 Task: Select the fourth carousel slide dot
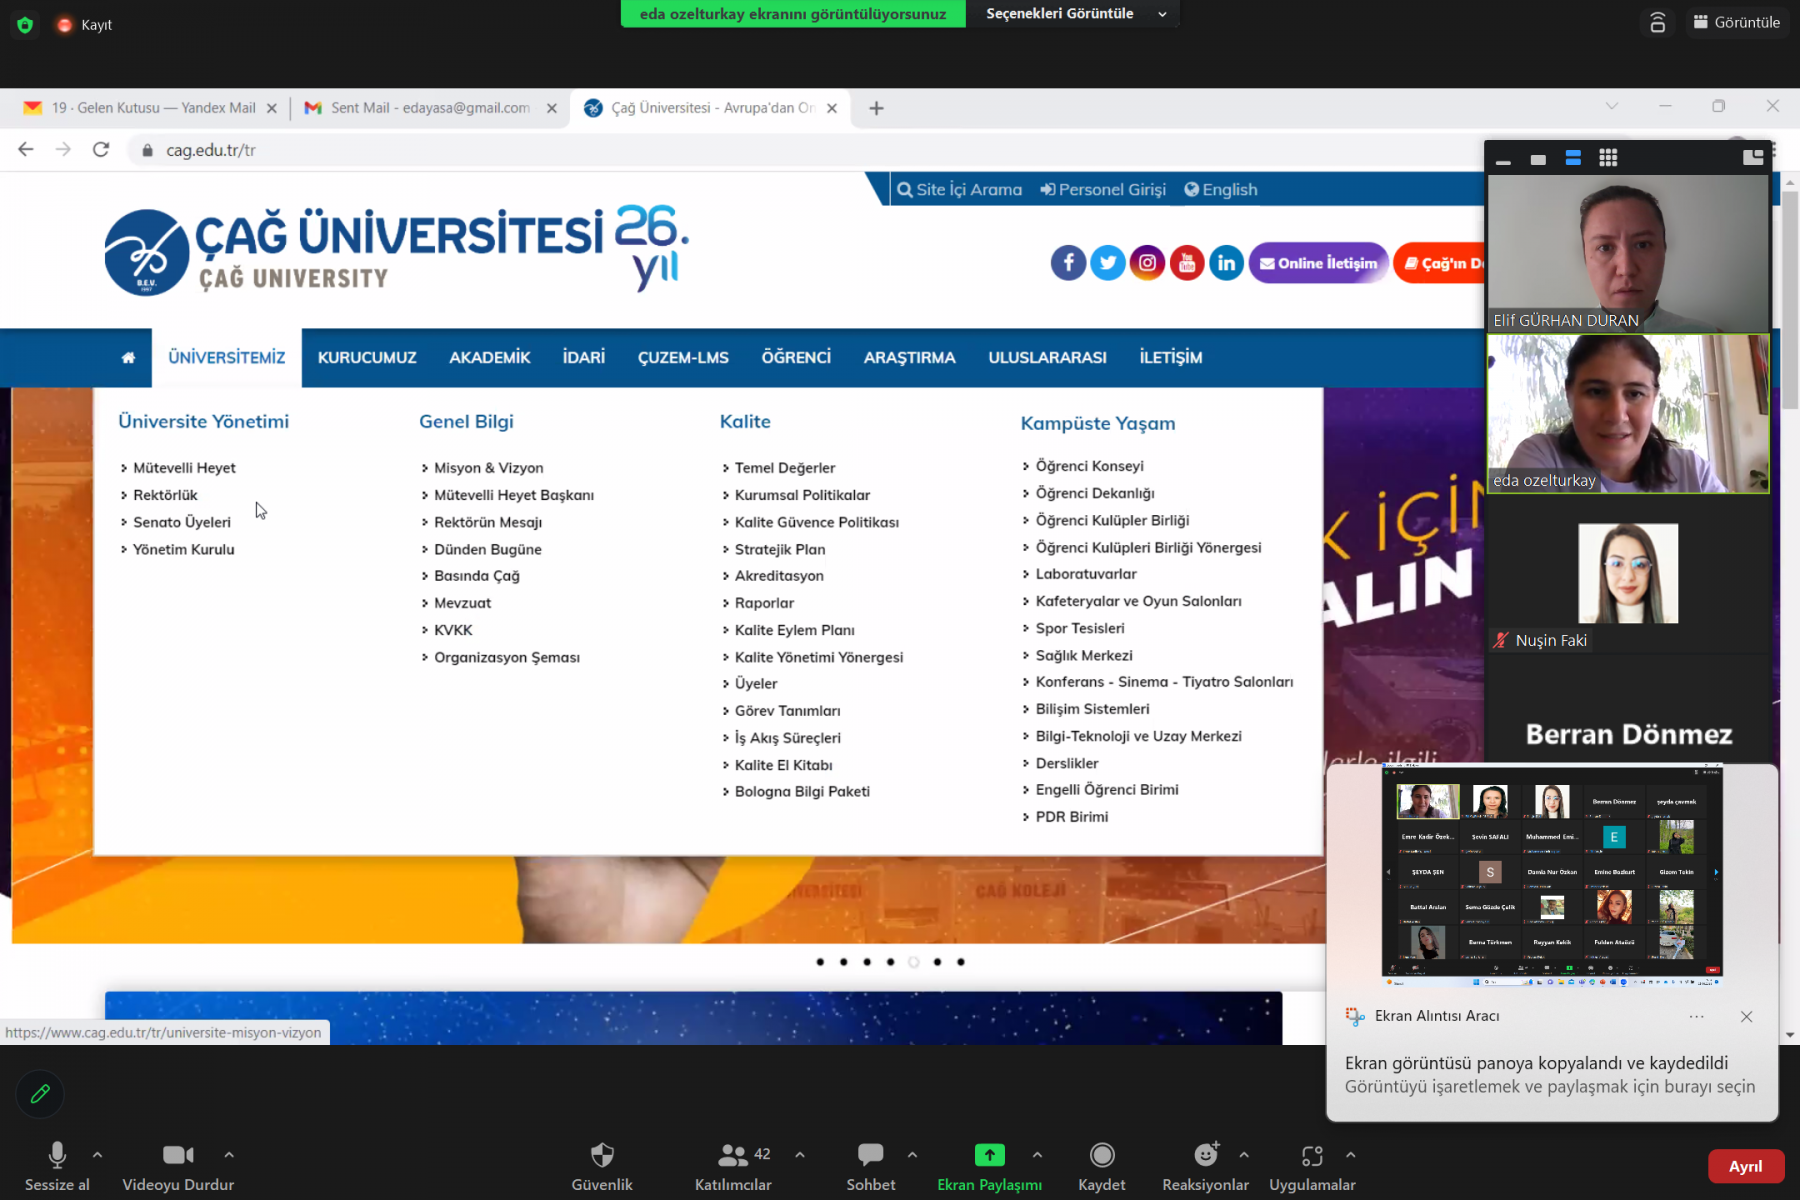pyautogui.click(x=890, y=962)
